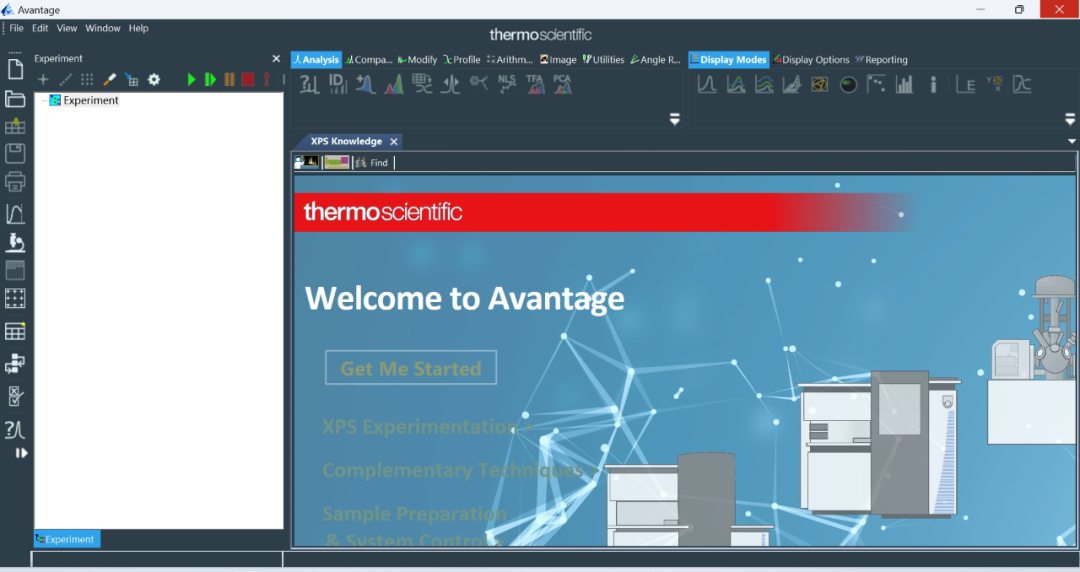
Task: Click the NLS fitting icon
Action: tap(506, 84)
